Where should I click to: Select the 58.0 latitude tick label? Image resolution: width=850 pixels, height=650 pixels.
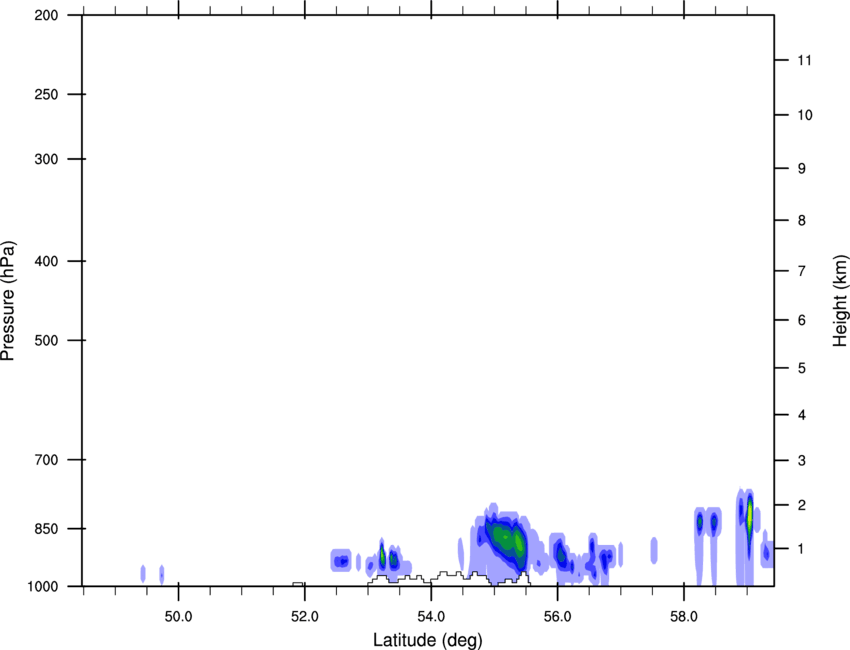[683, 613]
